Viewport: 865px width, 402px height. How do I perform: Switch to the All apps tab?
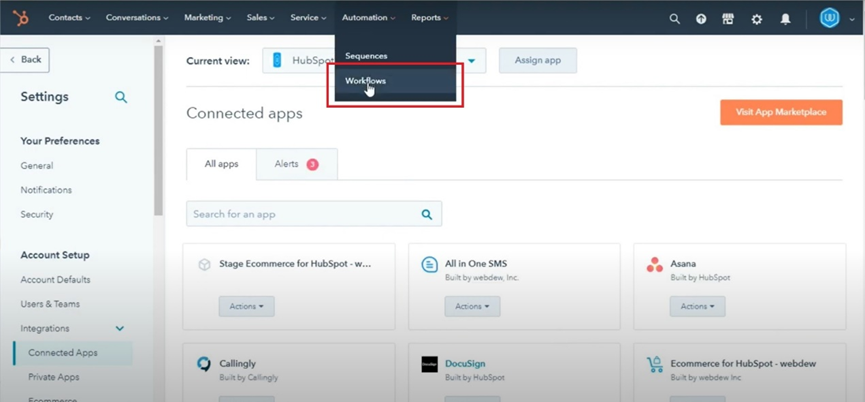pyautogui.click(x=221, y=164)
